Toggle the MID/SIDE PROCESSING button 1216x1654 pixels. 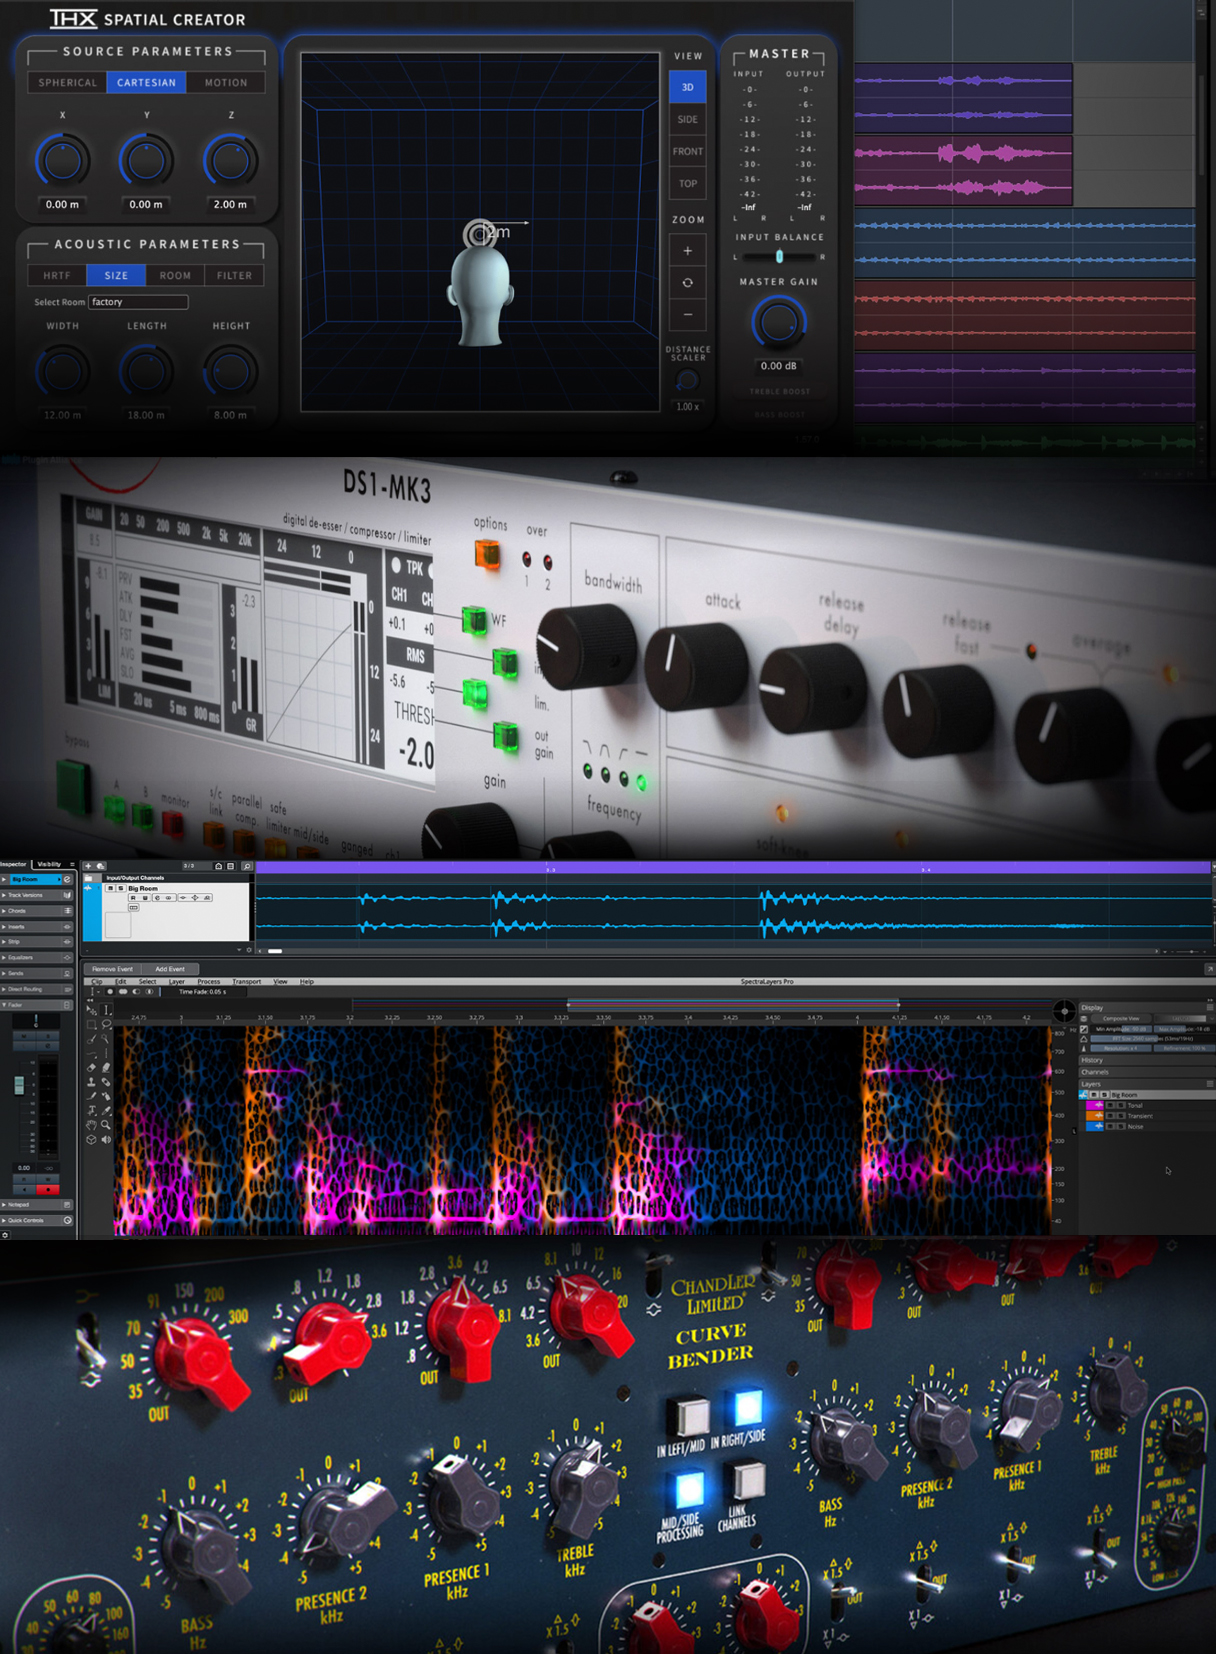(x=687, y=1490)
